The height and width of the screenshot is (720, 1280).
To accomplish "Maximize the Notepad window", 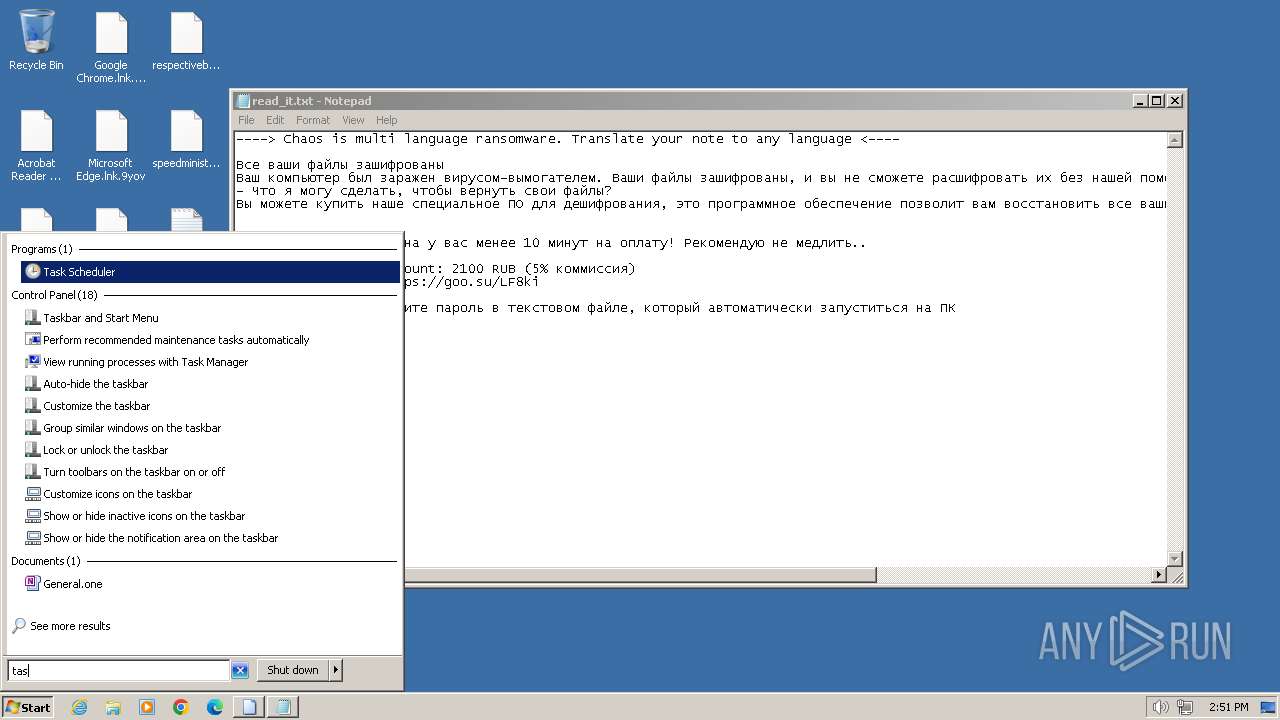I will point(1158,100).
